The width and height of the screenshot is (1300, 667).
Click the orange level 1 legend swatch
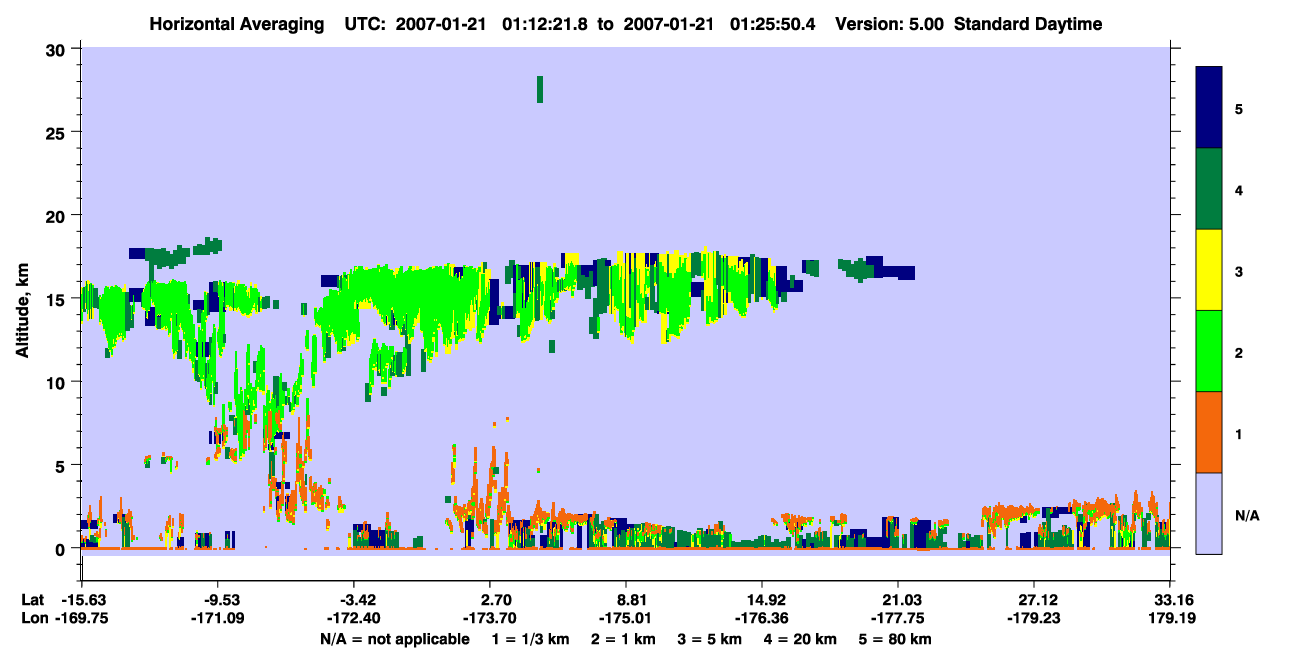click(1209, 432)
